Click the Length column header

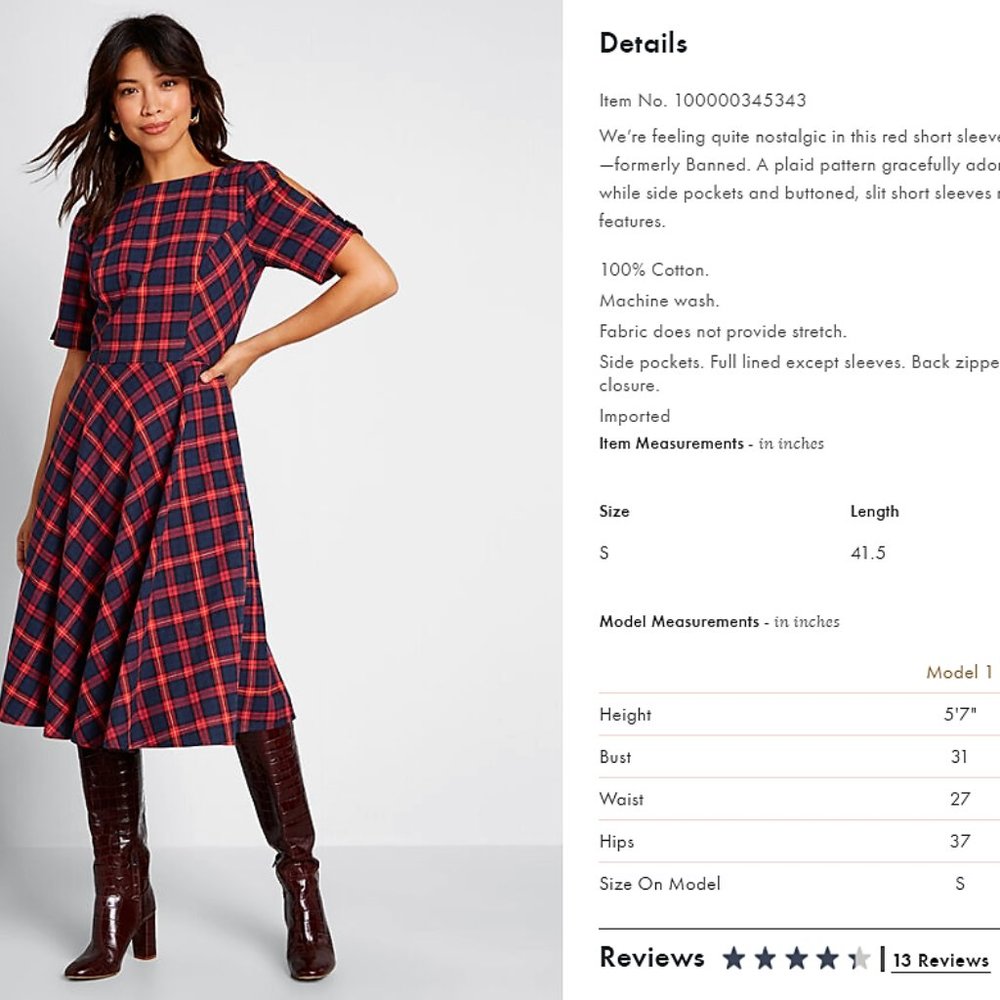pyautogui.click(x=875, y=511)
